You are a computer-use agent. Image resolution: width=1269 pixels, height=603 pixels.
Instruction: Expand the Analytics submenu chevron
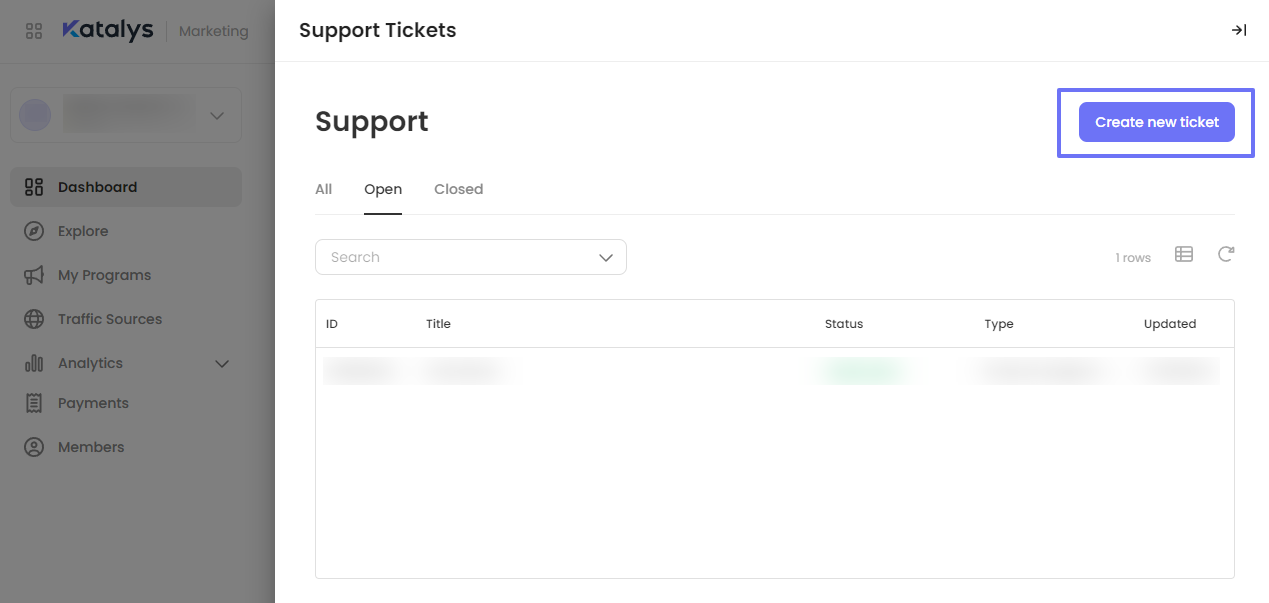pyautogui.click(x=222, y=363)
